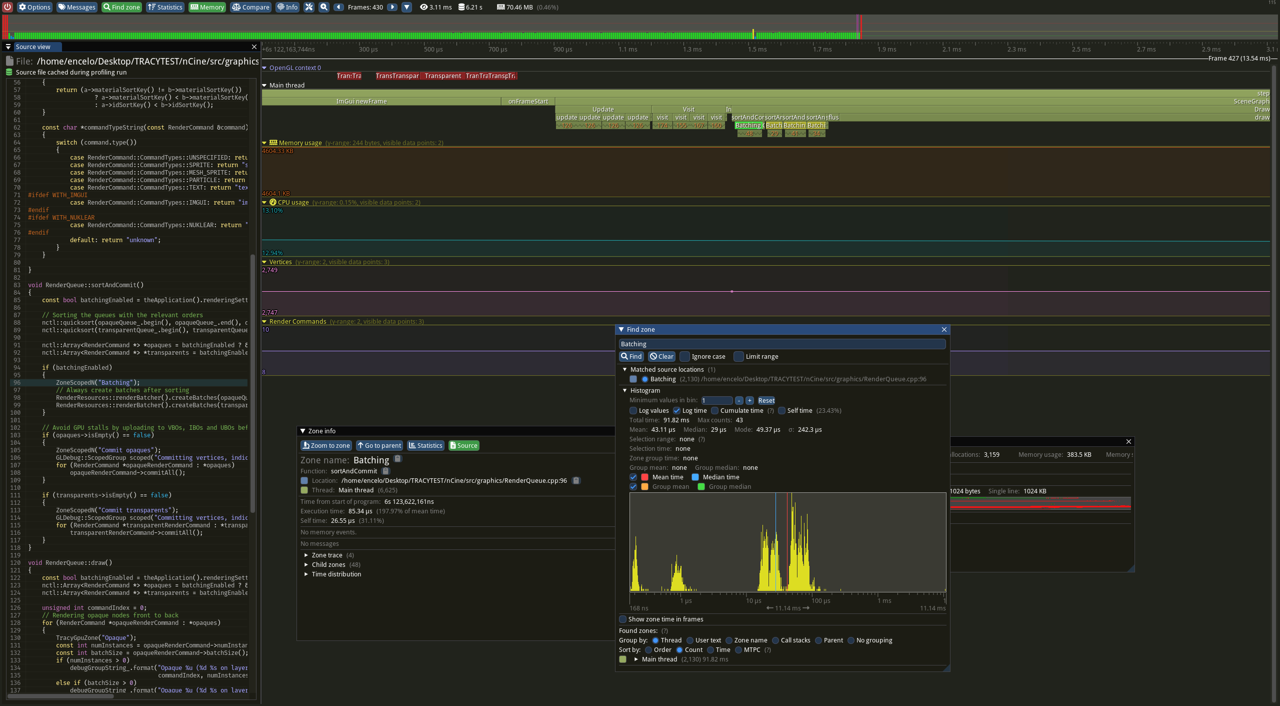Open the Compare traces window
The height and width of the screenshot is (706, 1280).
(x=251, y=7)
